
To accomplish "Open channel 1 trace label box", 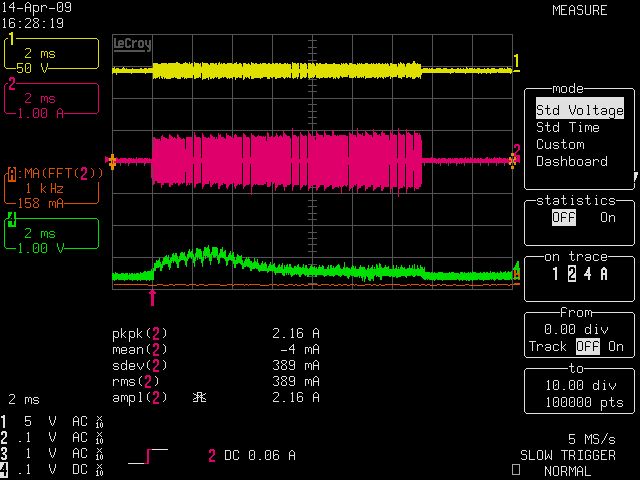I will click(x=51, y=54).
